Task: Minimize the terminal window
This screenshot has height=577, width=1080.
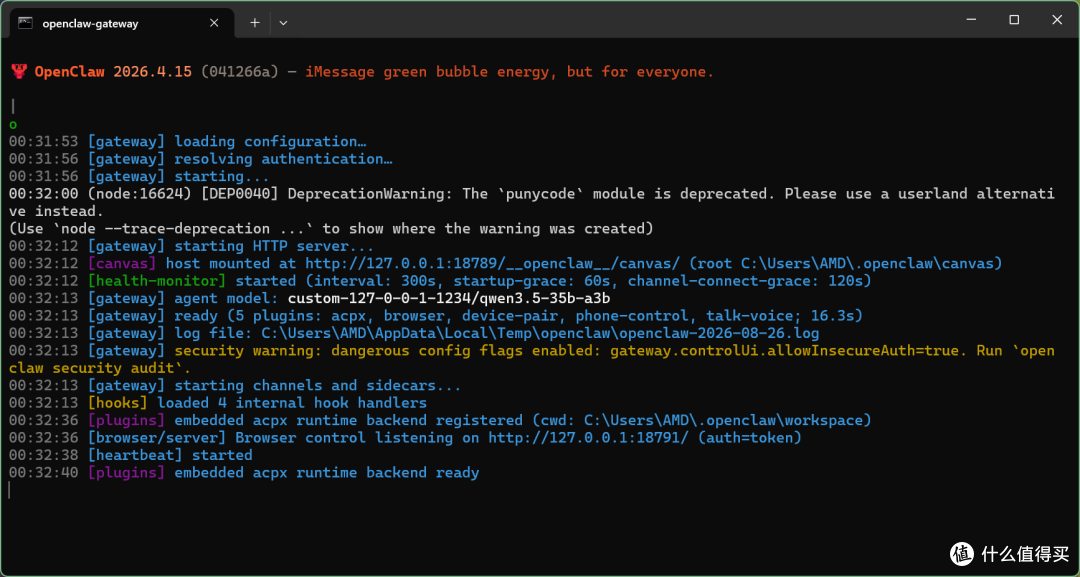Action: click(x=971, y=20)
